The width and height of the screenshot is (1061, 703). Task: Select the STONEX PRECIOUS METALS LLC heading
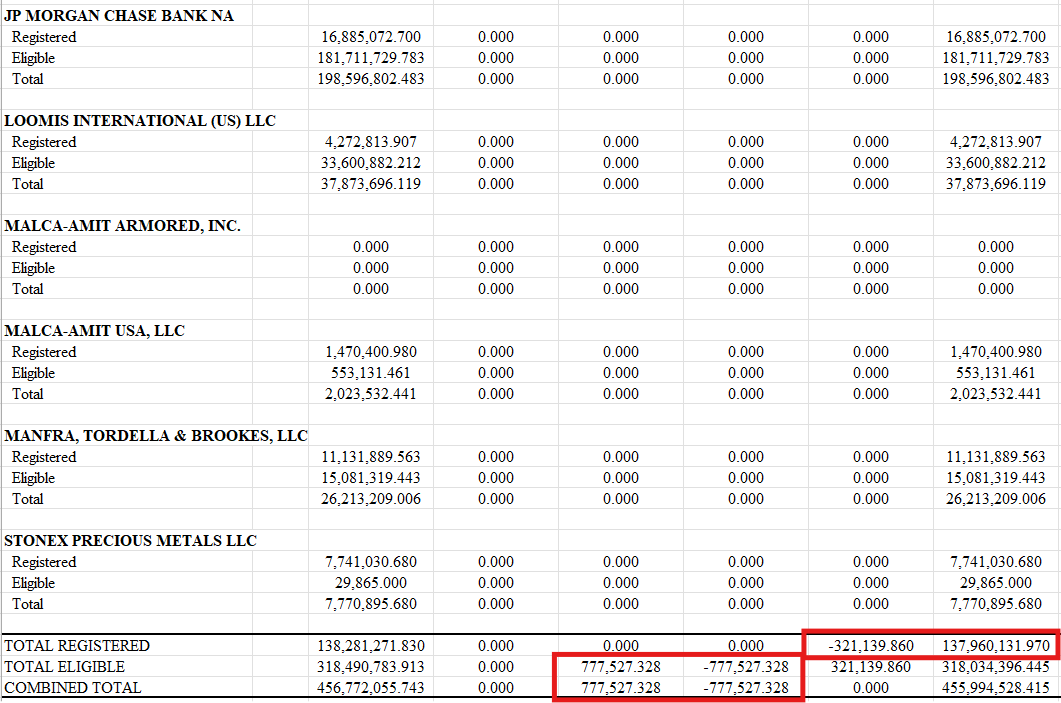[x=130, y=541]
